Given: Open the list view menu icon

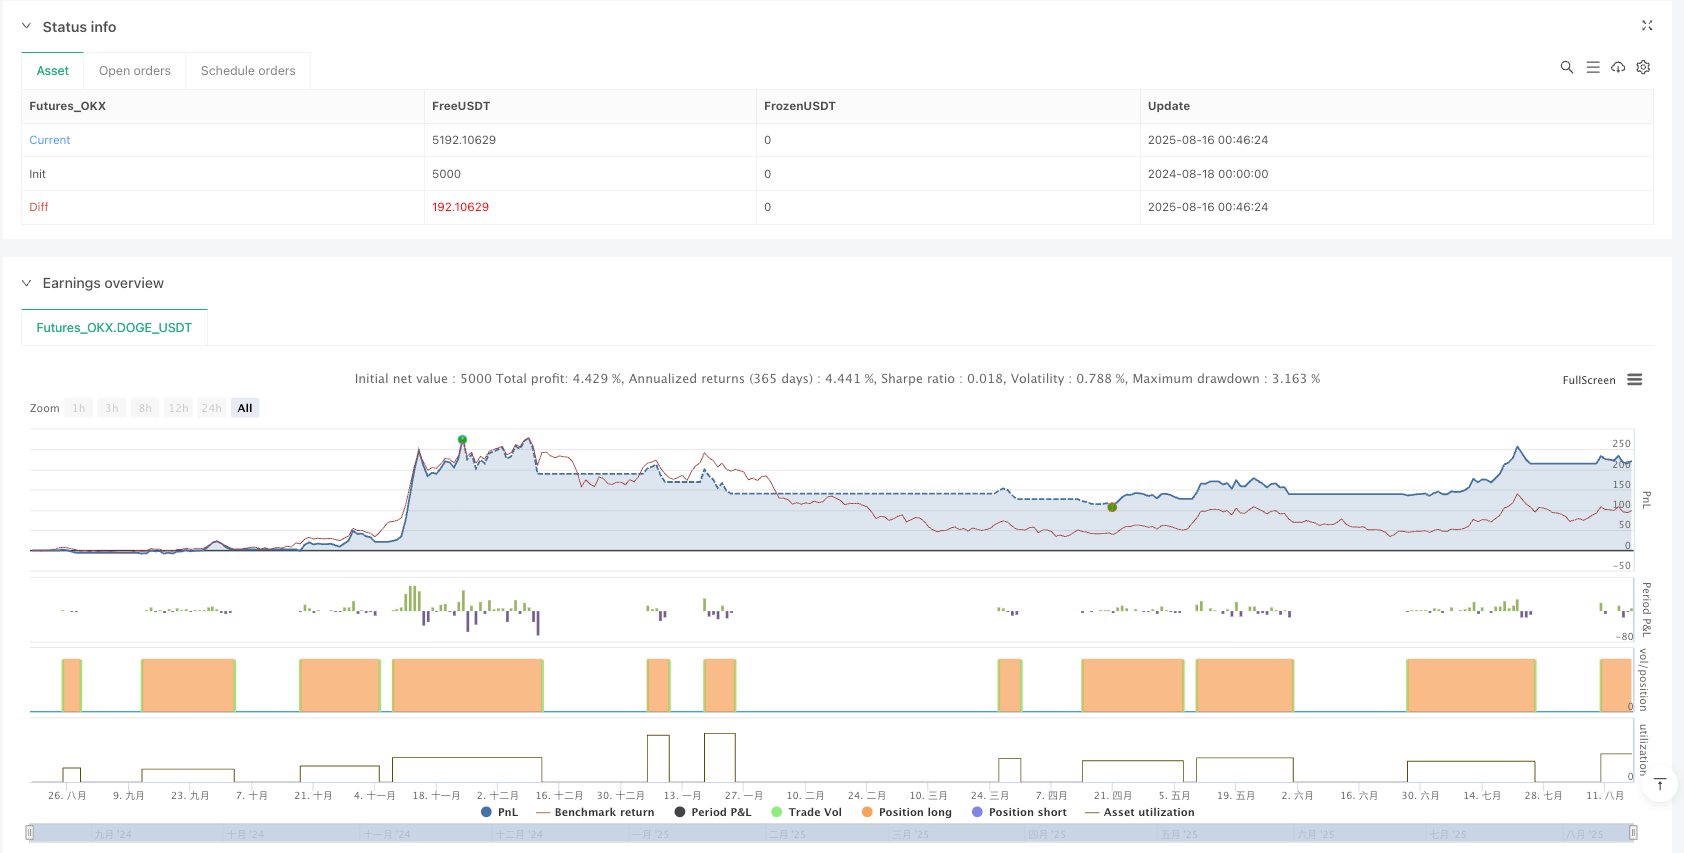Looking at the screenshot, I should tap(1593, 67).
